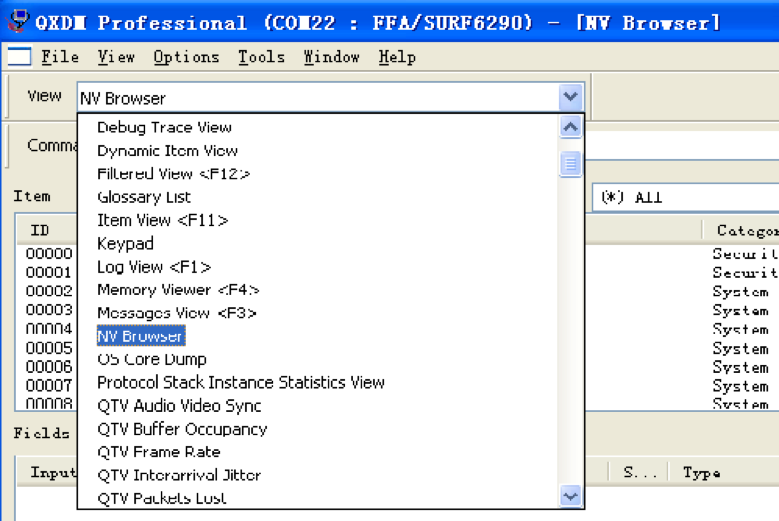
Task: Select Messages View <F3> entry
Action: pyautogui.click(x=177, y=313)
